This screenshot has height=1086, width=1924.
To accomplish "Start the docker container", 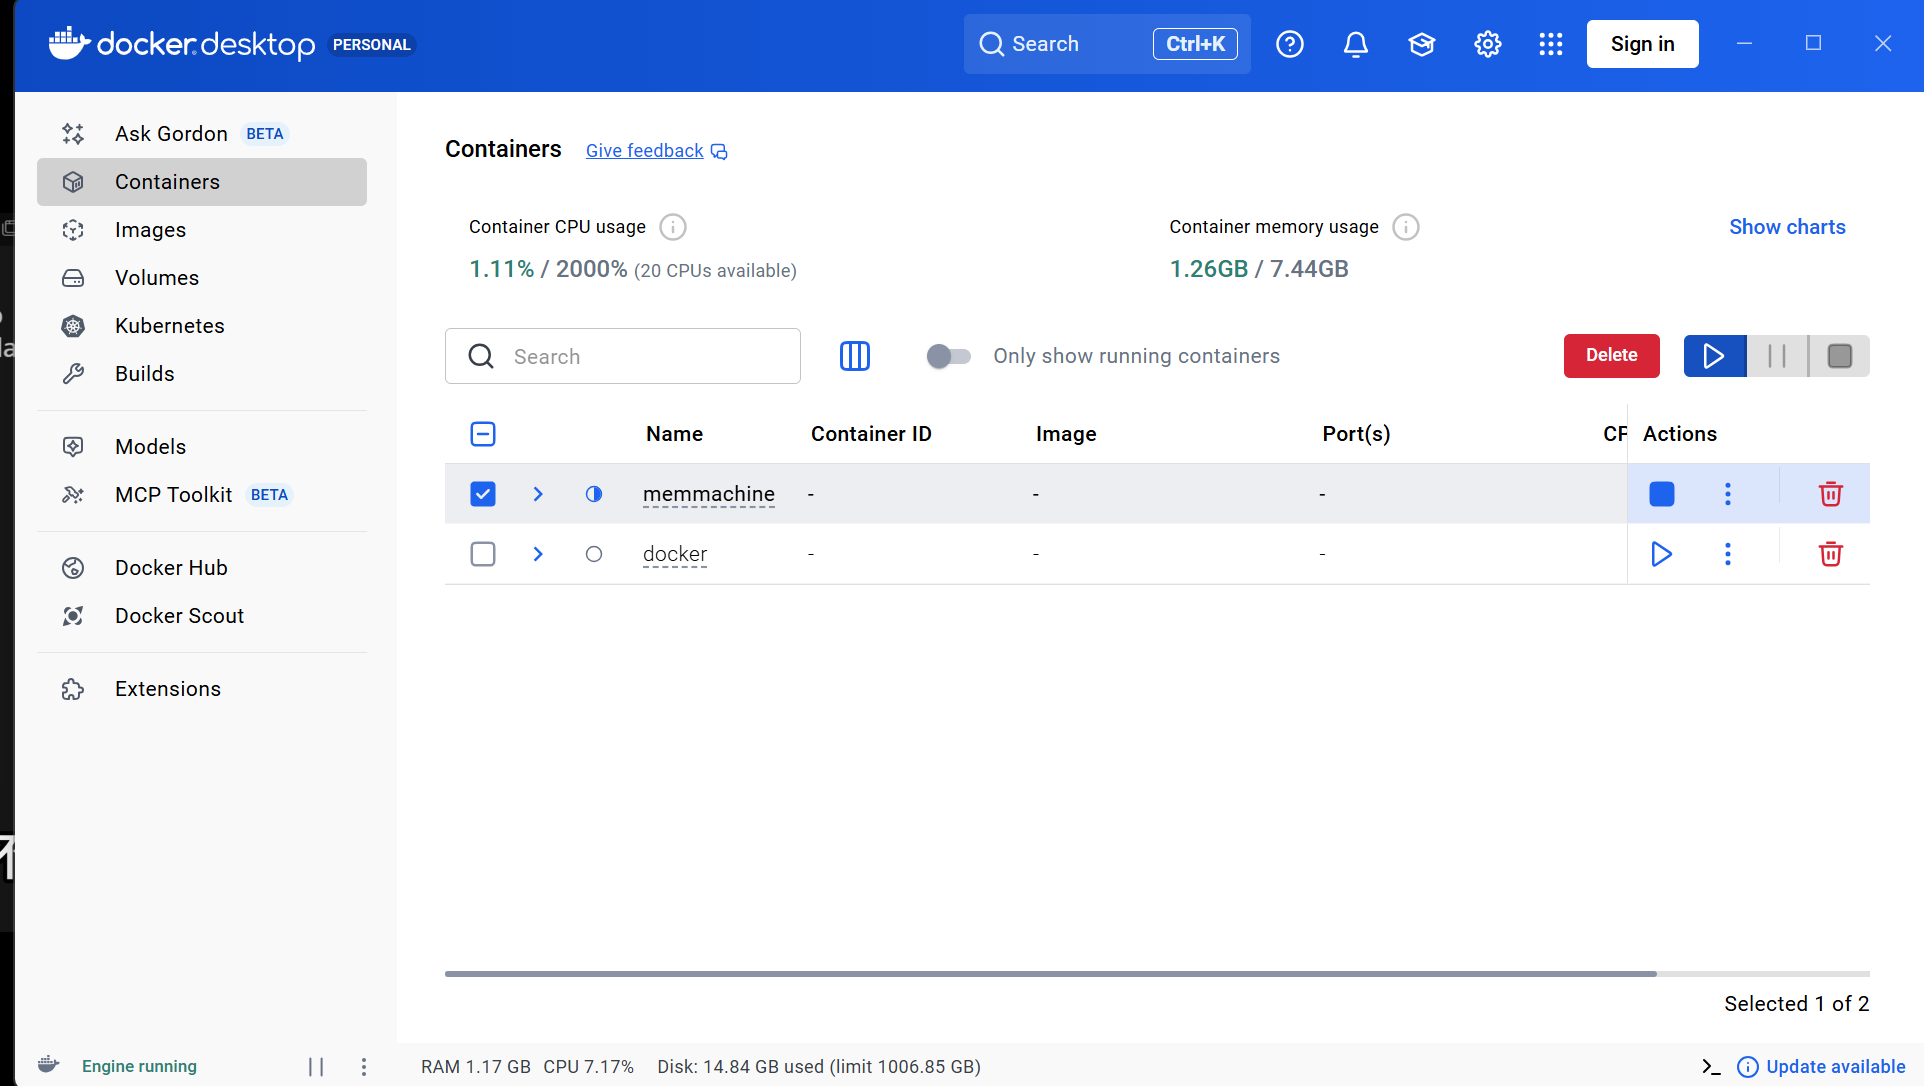I will [x=1661, y=554].
